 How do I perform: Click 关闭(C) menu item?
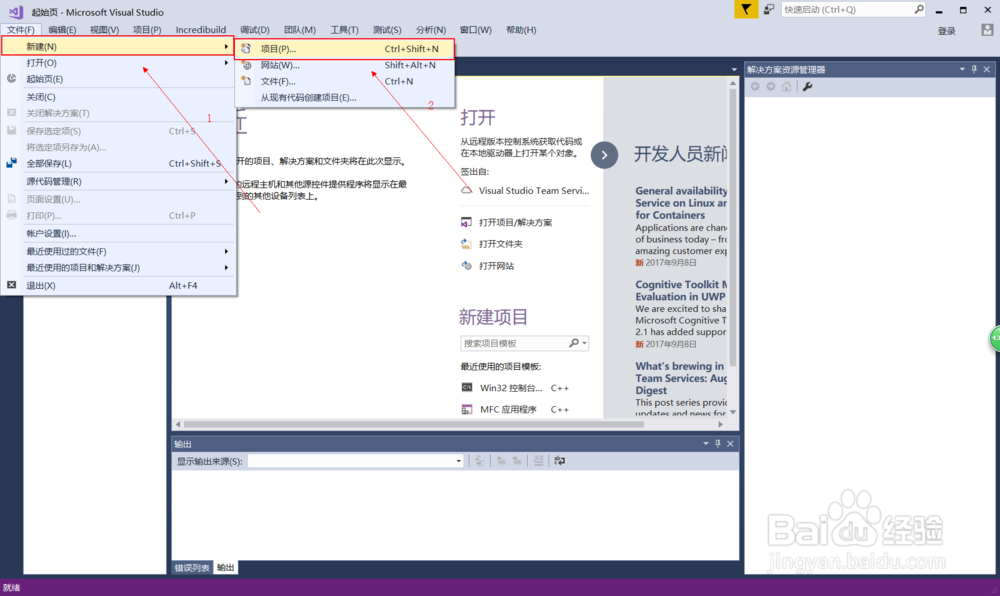point(119,97)
